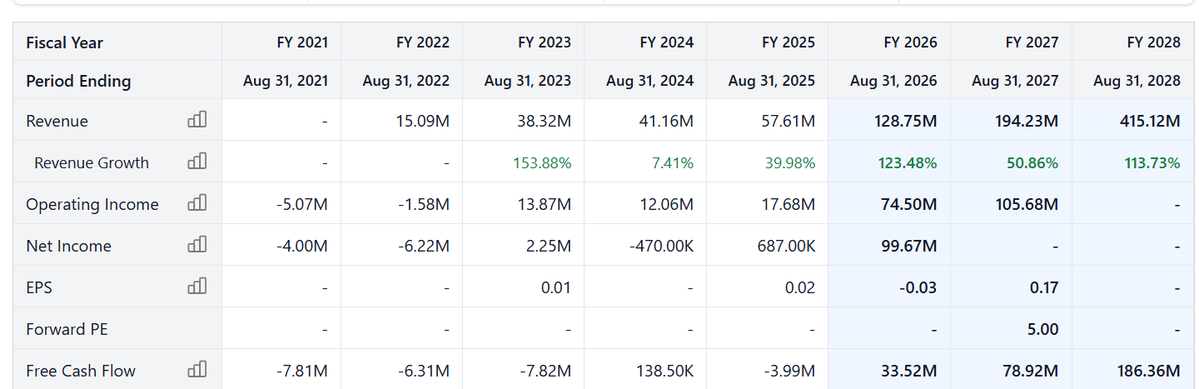
Task: Click revenue value 38.32M
Action: (x=544, y=121)
